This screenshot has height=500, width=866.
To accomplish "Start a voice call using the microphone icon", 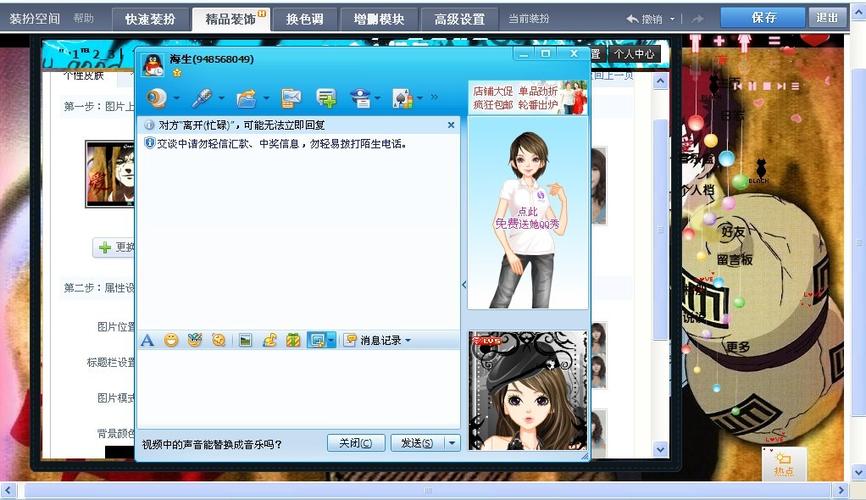I will tap(202, 98).
